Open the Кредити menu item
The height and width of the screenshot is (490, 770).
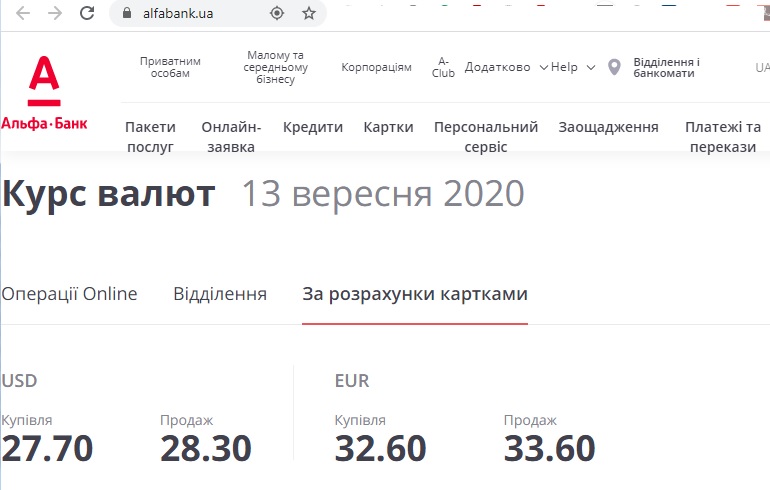pos(313,127)
